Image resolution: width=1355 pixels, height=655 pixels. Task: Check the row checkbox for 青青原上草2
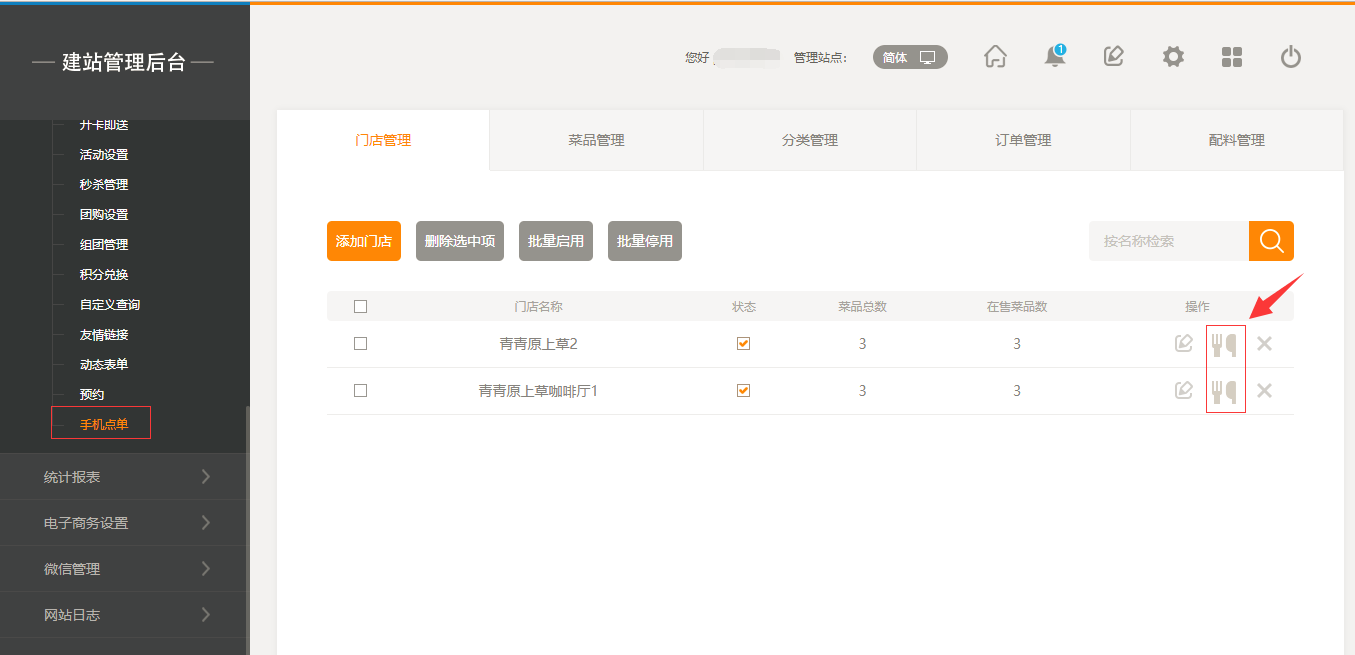pos(361,344)
